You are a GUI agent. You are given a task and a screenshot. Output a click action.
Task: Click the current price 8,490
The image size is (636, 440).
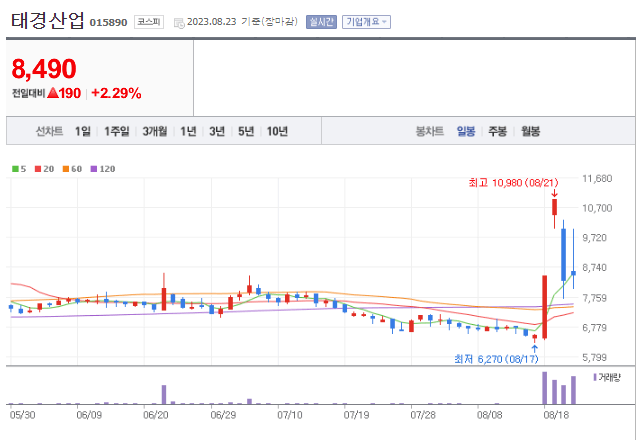pyautogui.click(x=44, y=69)
